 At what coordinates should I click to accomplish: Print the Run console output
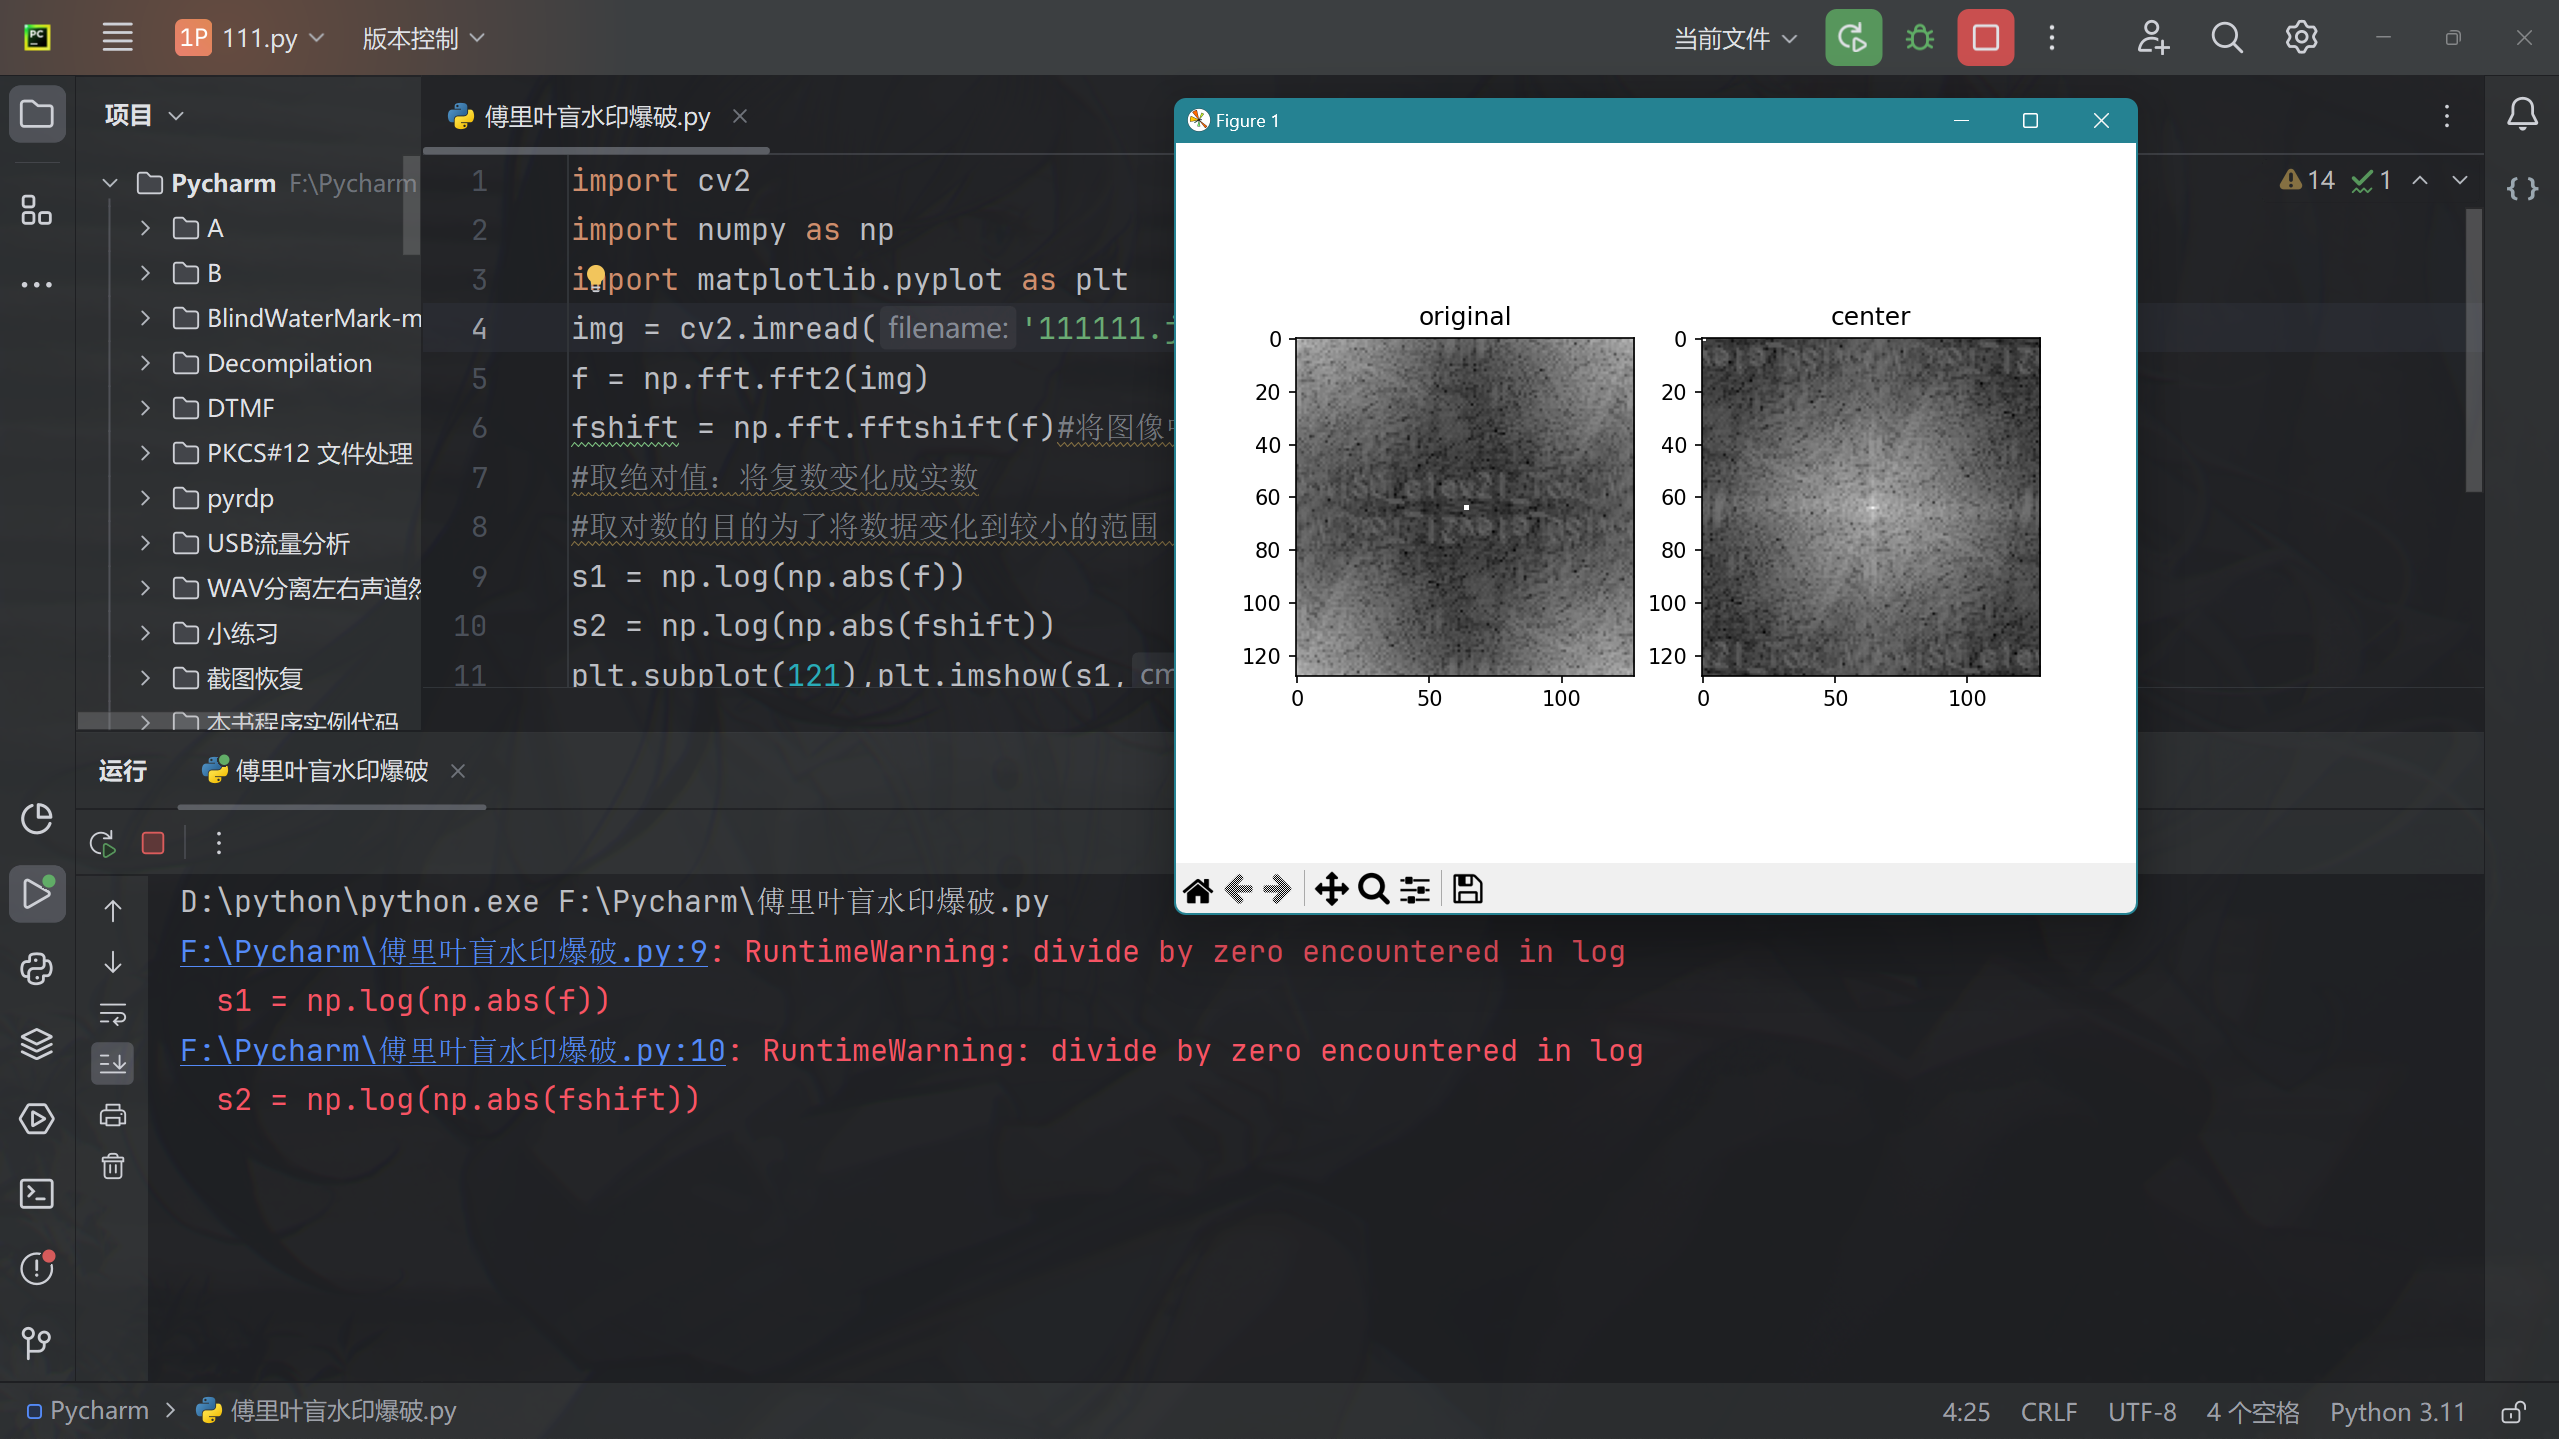tap(113, 1115)
